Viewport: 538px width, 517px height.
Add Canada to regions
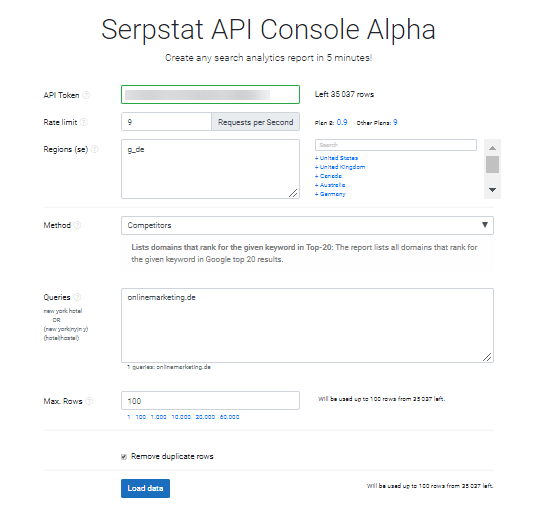coord(328,176)
